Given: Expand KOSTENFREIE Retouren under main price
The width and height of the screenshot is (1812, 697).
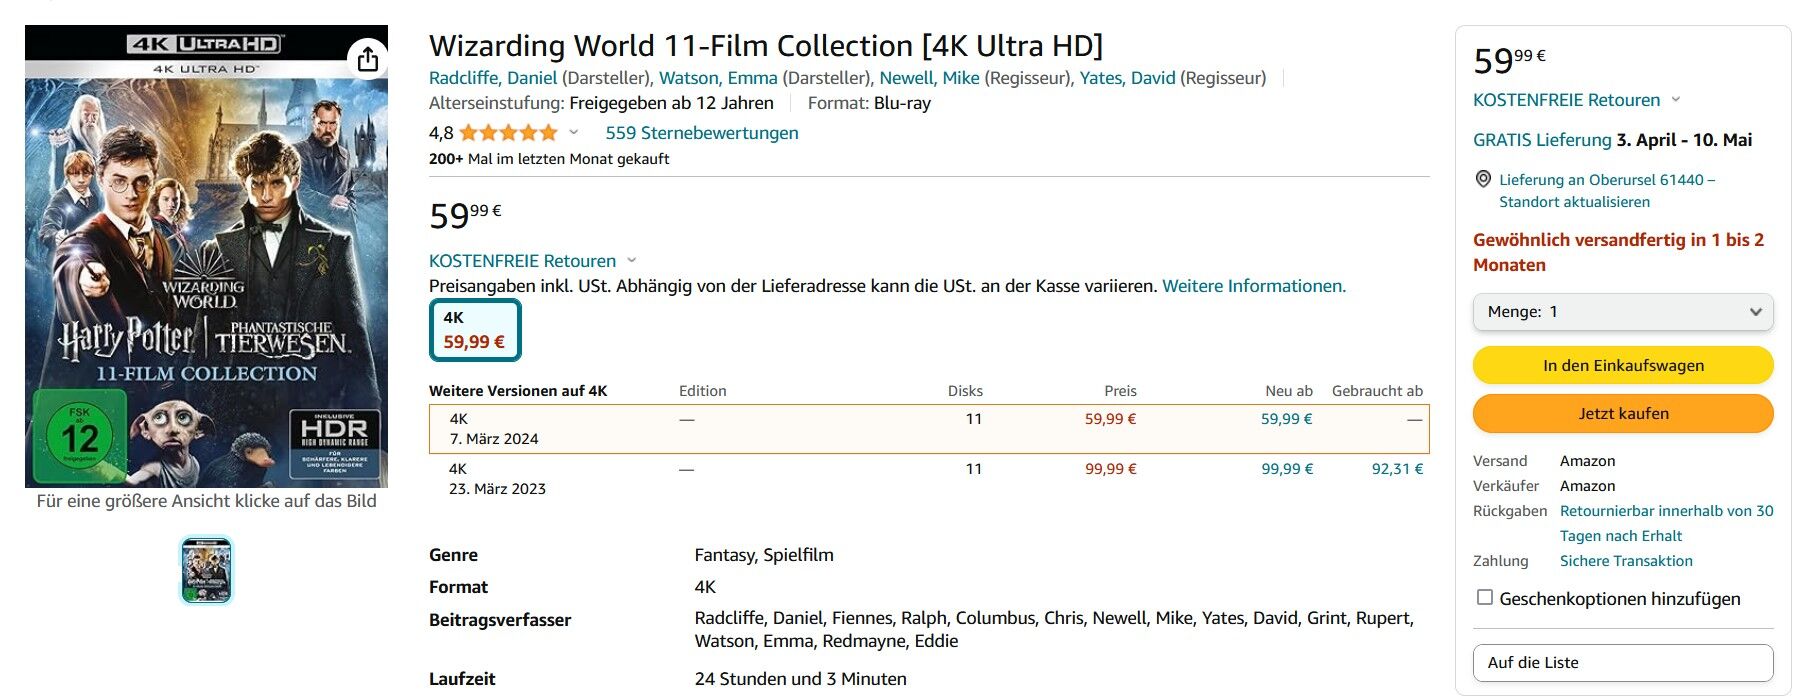Looking at the screenshot, I should (532, 261).
